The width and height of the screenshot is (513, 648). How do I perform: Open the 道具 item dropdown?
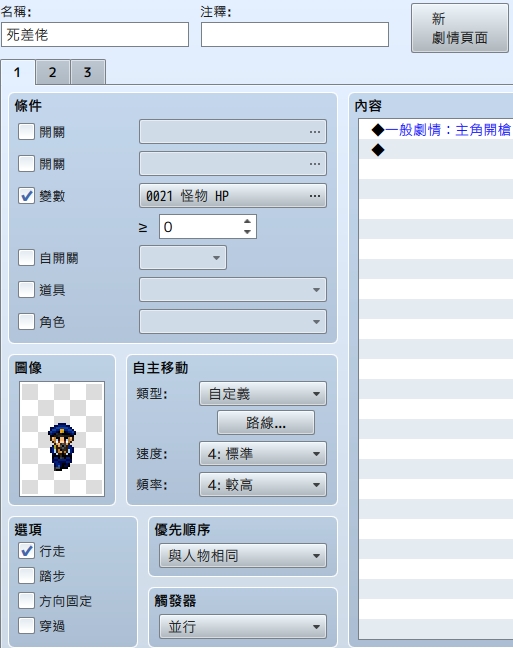coord(233,290)
